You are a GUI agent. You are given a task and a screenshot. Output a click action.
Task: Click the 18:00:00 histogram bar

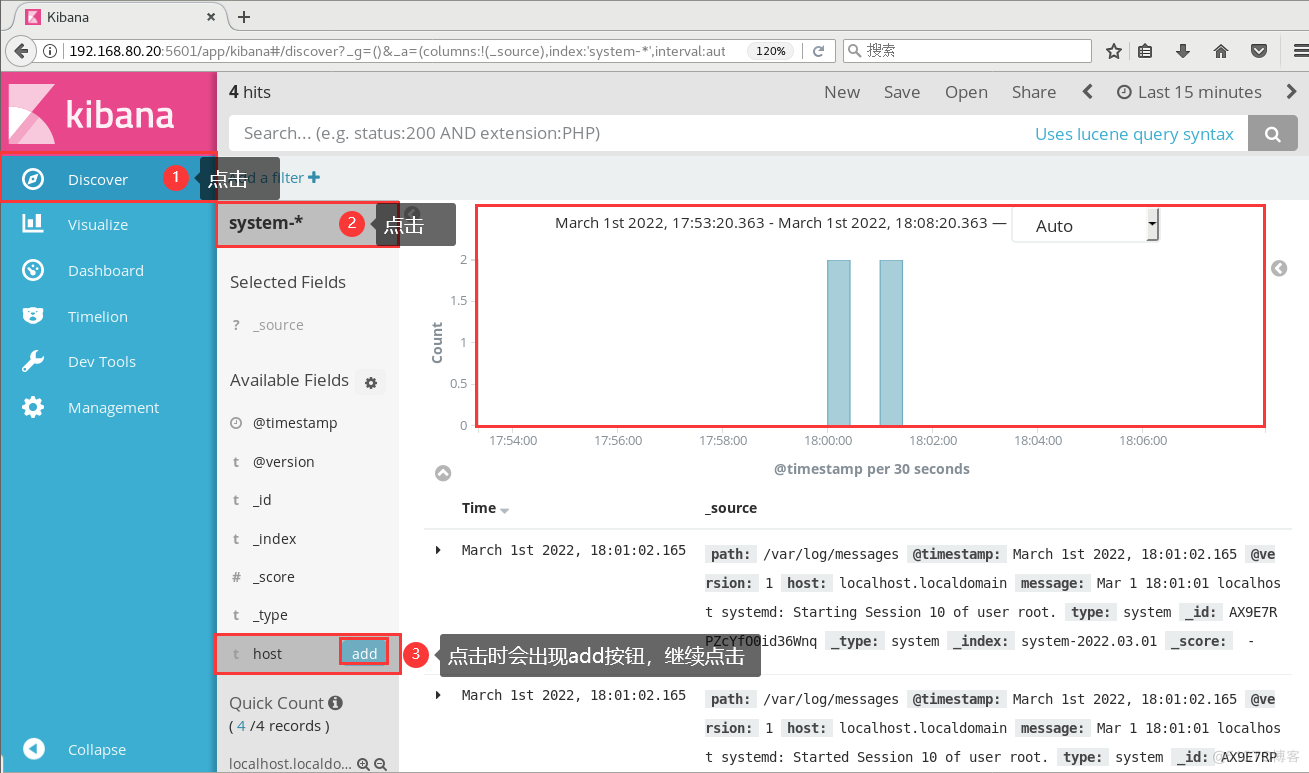(x=839, y=343)
